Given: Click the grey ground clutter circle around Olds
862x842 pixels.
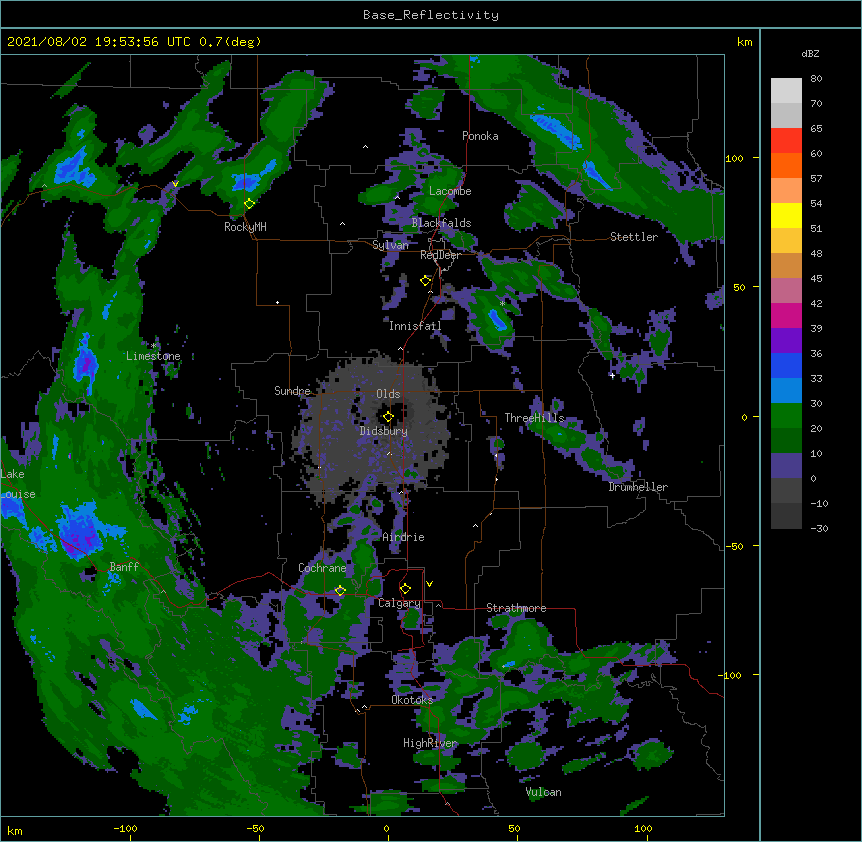Looking at the screenshot, I should [x=375, y=428].
